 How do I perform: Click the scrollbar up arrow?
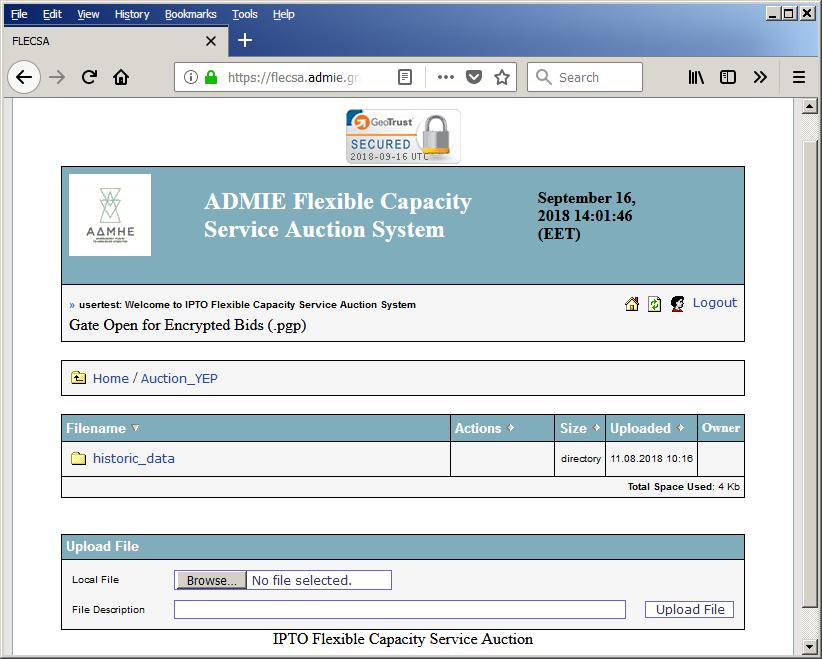(x=809, y=106)
